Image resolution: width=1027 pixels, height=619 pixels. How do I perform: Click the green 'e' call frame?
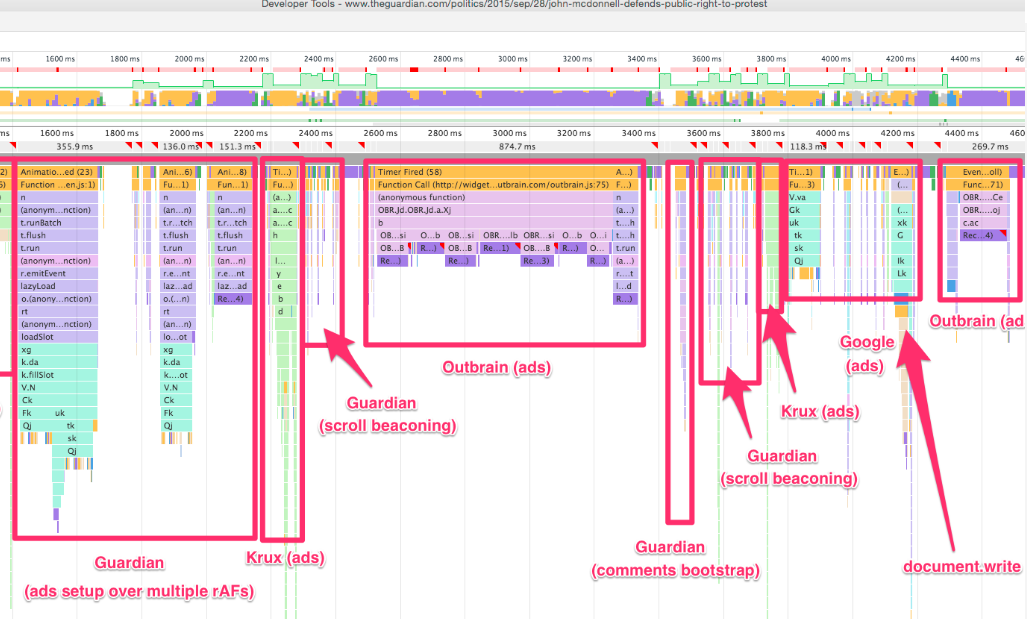(x=283, y=286)
